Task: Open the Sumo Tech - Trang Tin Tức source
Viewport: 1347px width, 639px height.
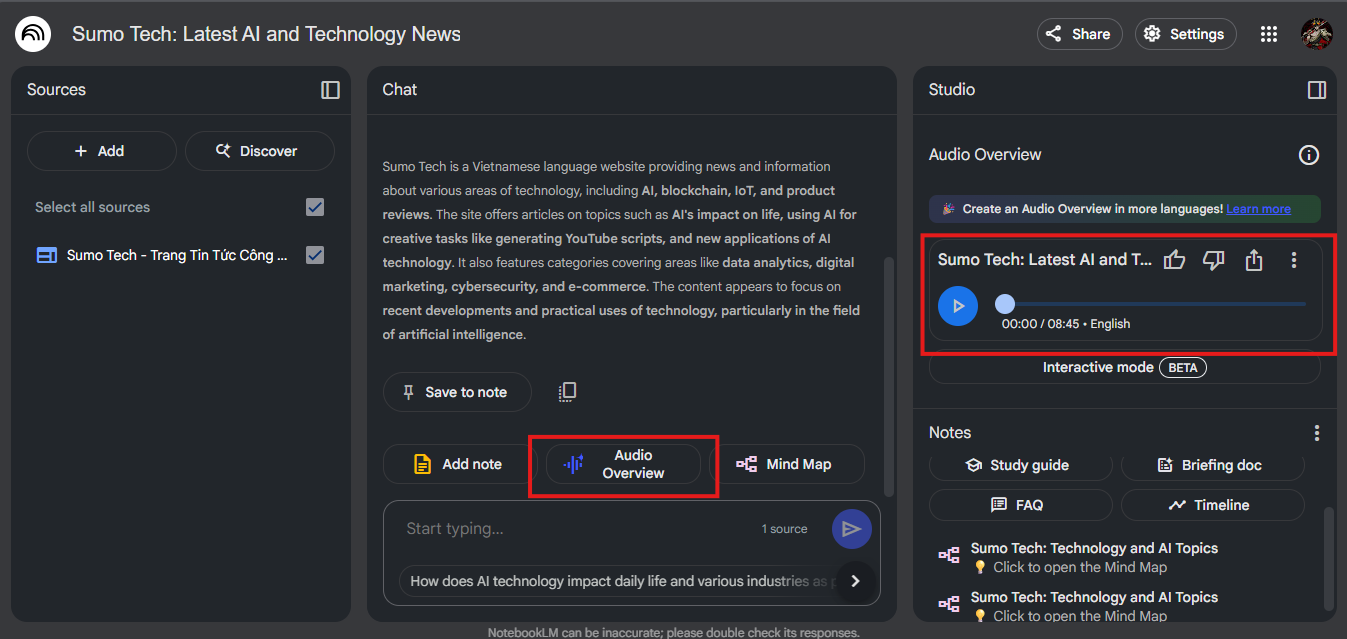Action: 177,255
